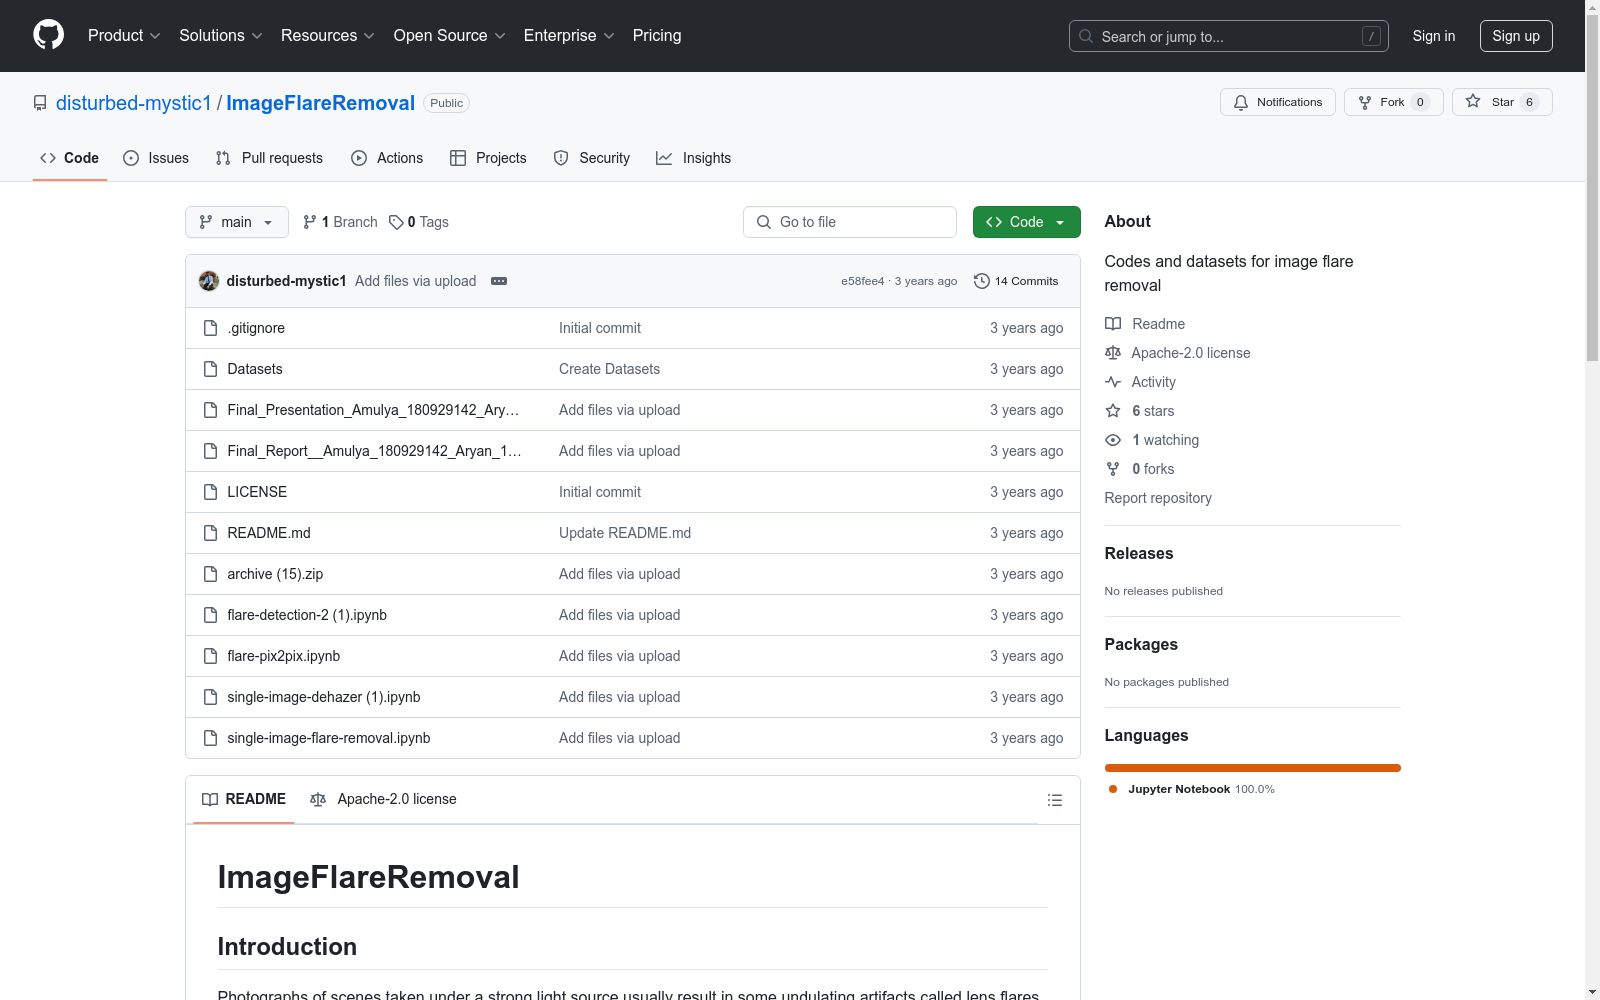The width and height of the screenshot is (1600, 1000).
Task: Click Report repository link
Action: pyautogui.click(x=1158, y=498)
